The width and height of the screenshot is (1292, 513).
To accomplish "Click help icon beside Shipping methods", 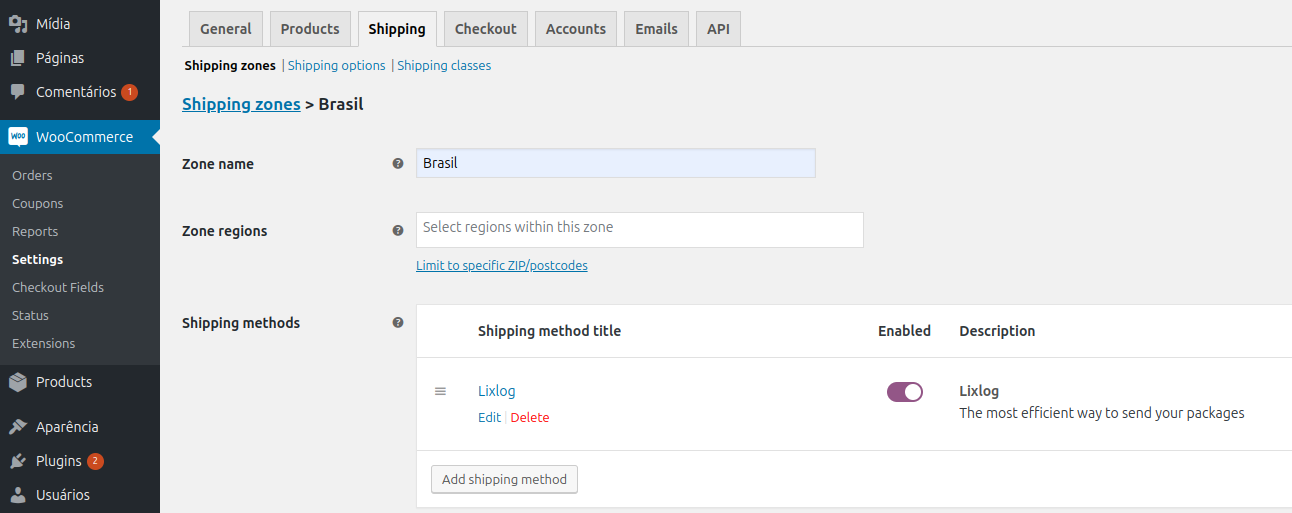I will pyautogui.click(x=398, y=323).
